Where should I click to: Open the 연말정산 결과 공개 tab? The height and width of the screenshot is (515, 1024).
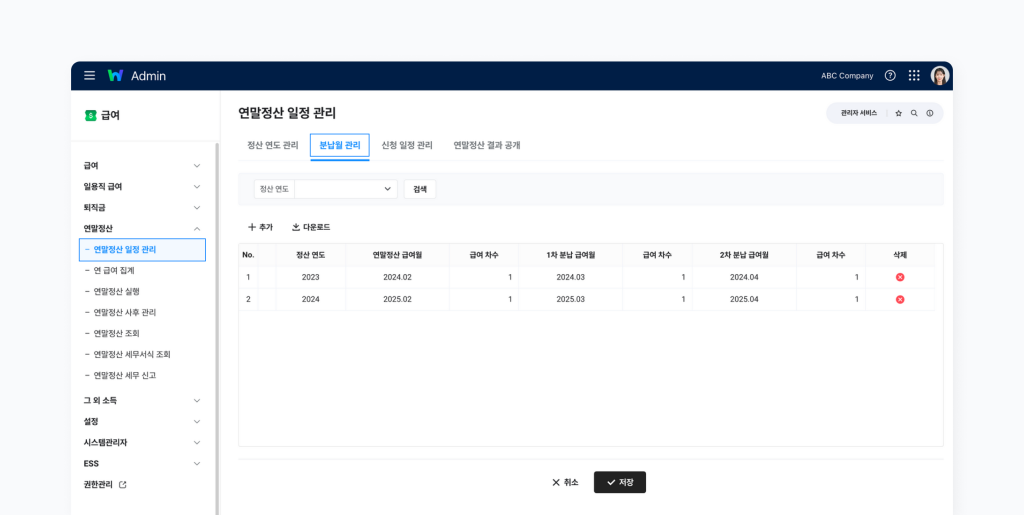click(x=487, y=146)
